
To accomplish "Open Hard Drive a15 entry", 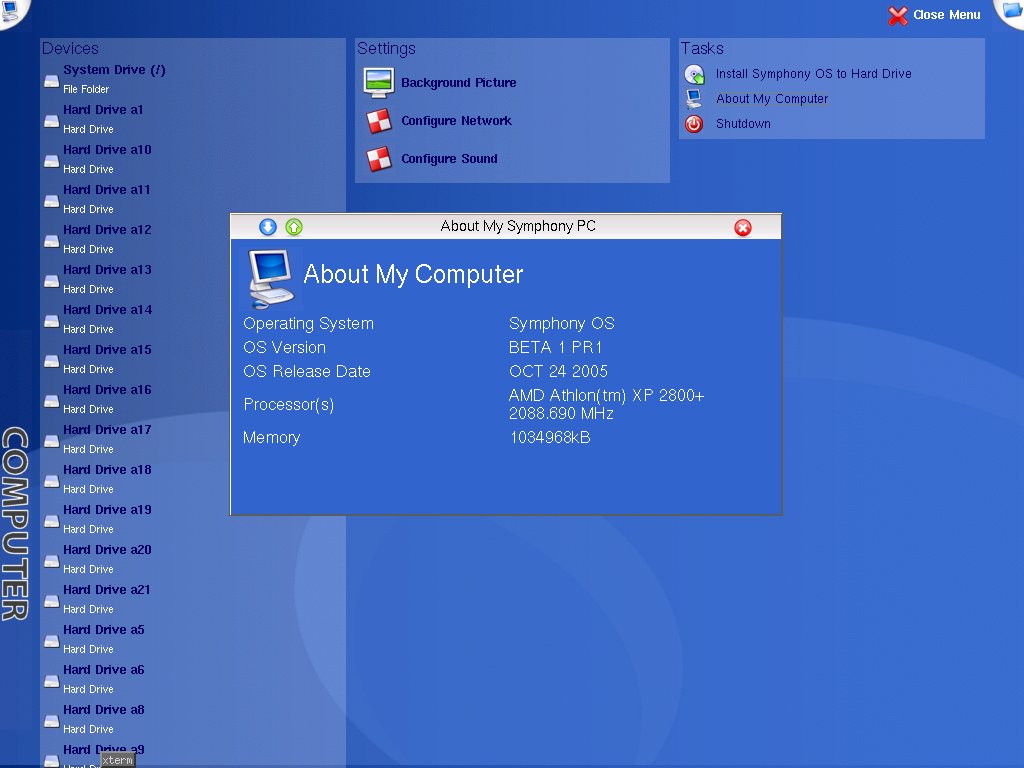I will coord(107,349).
